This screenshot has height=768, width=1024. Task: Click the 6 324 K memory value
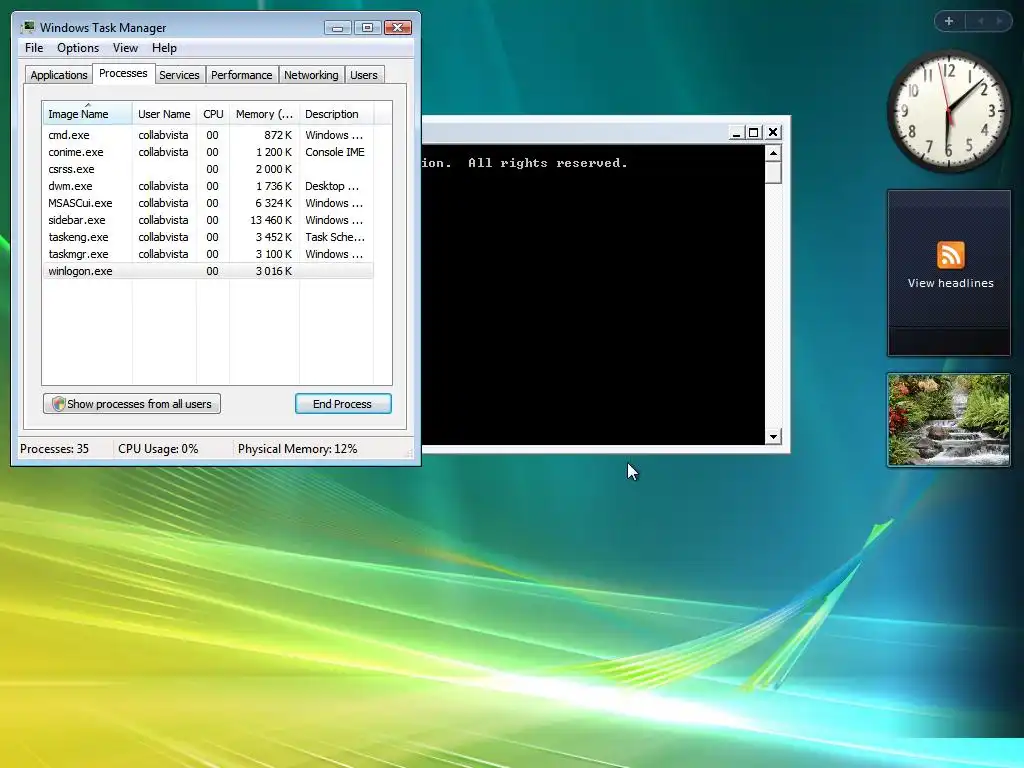[x=274, y=203]
